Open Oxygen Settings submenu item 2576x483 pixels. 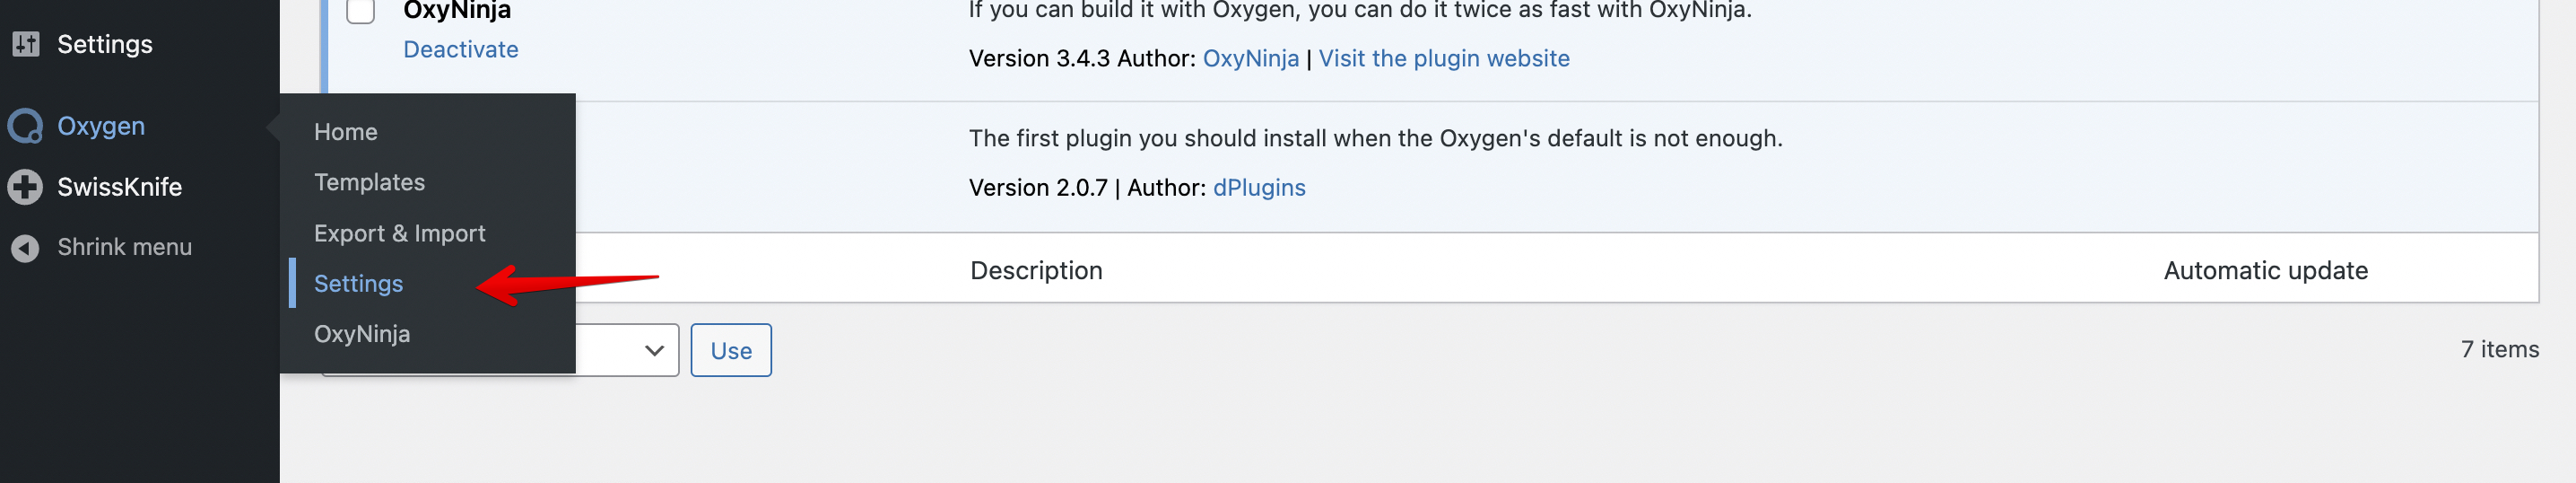358,284
